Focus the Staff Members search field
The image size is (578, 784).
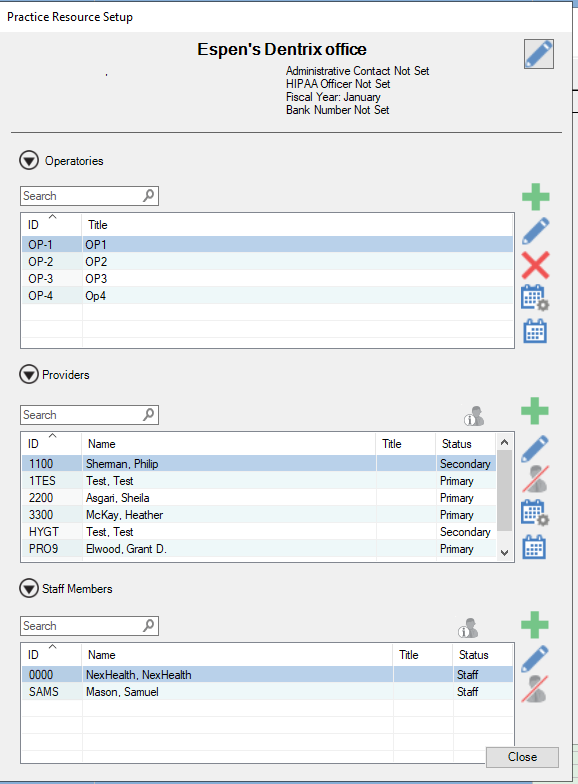tap(90, 626)
